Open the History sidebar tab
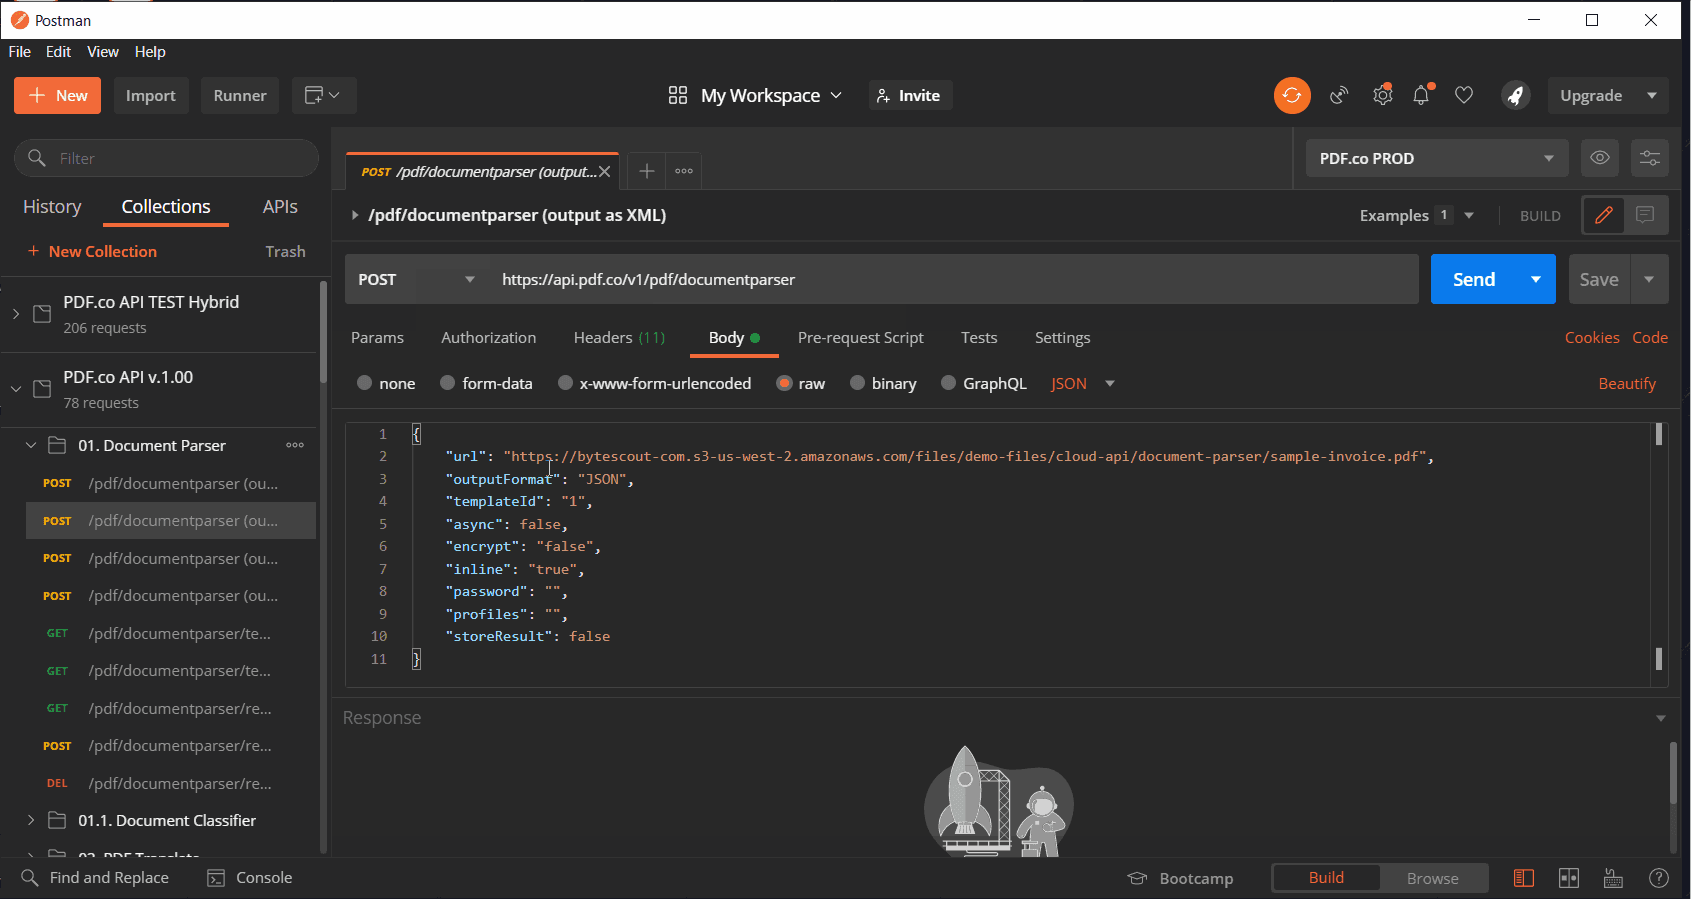The height and width of the screenshot is (899, 1691). (x=52, y=207)
